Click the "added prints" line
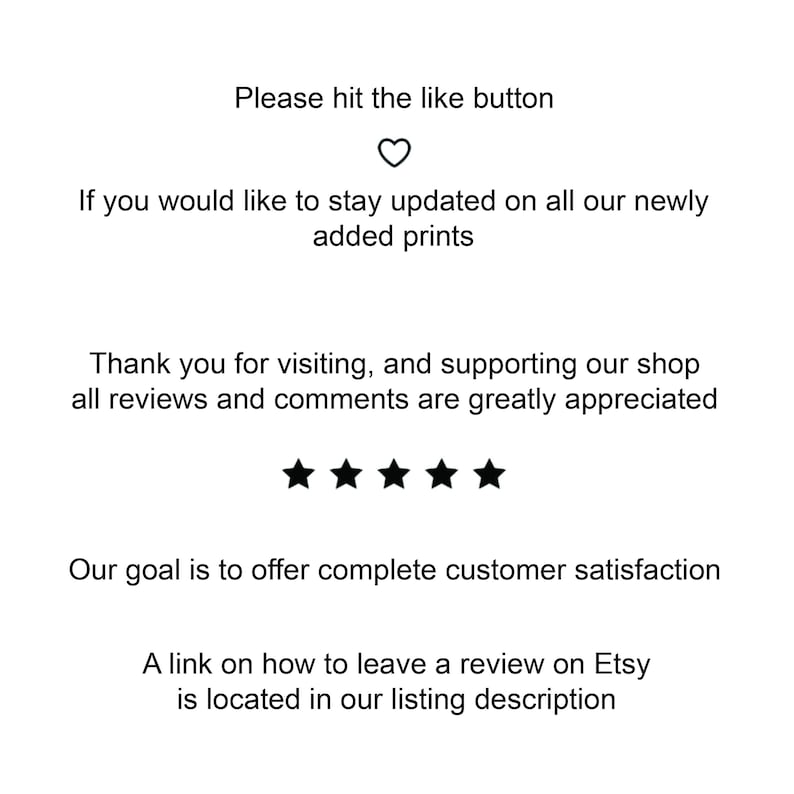 click(x=393, y=237)
